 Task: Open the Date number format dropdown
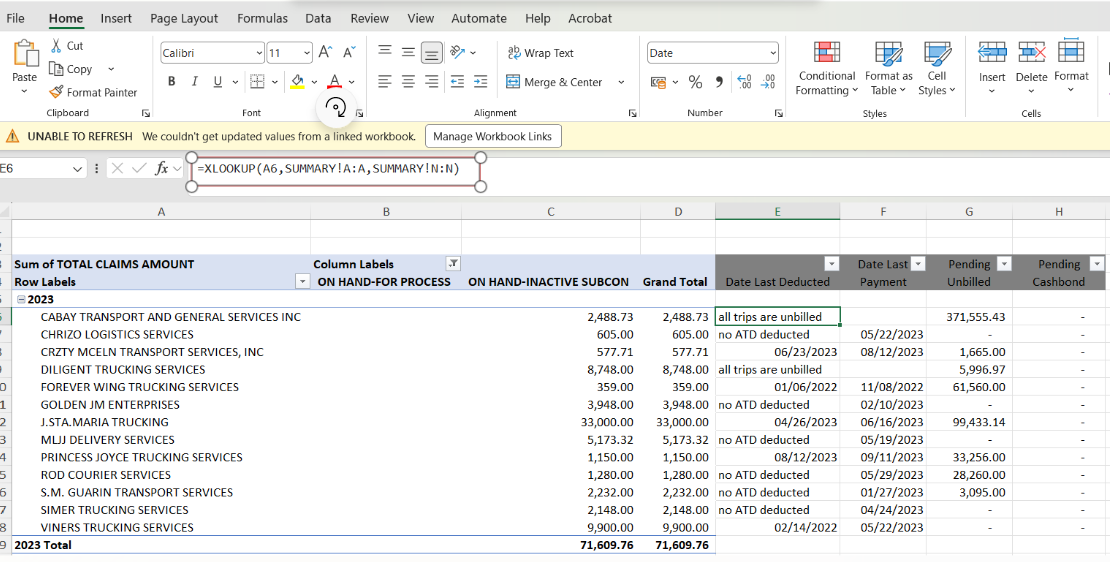click(773, 53)
